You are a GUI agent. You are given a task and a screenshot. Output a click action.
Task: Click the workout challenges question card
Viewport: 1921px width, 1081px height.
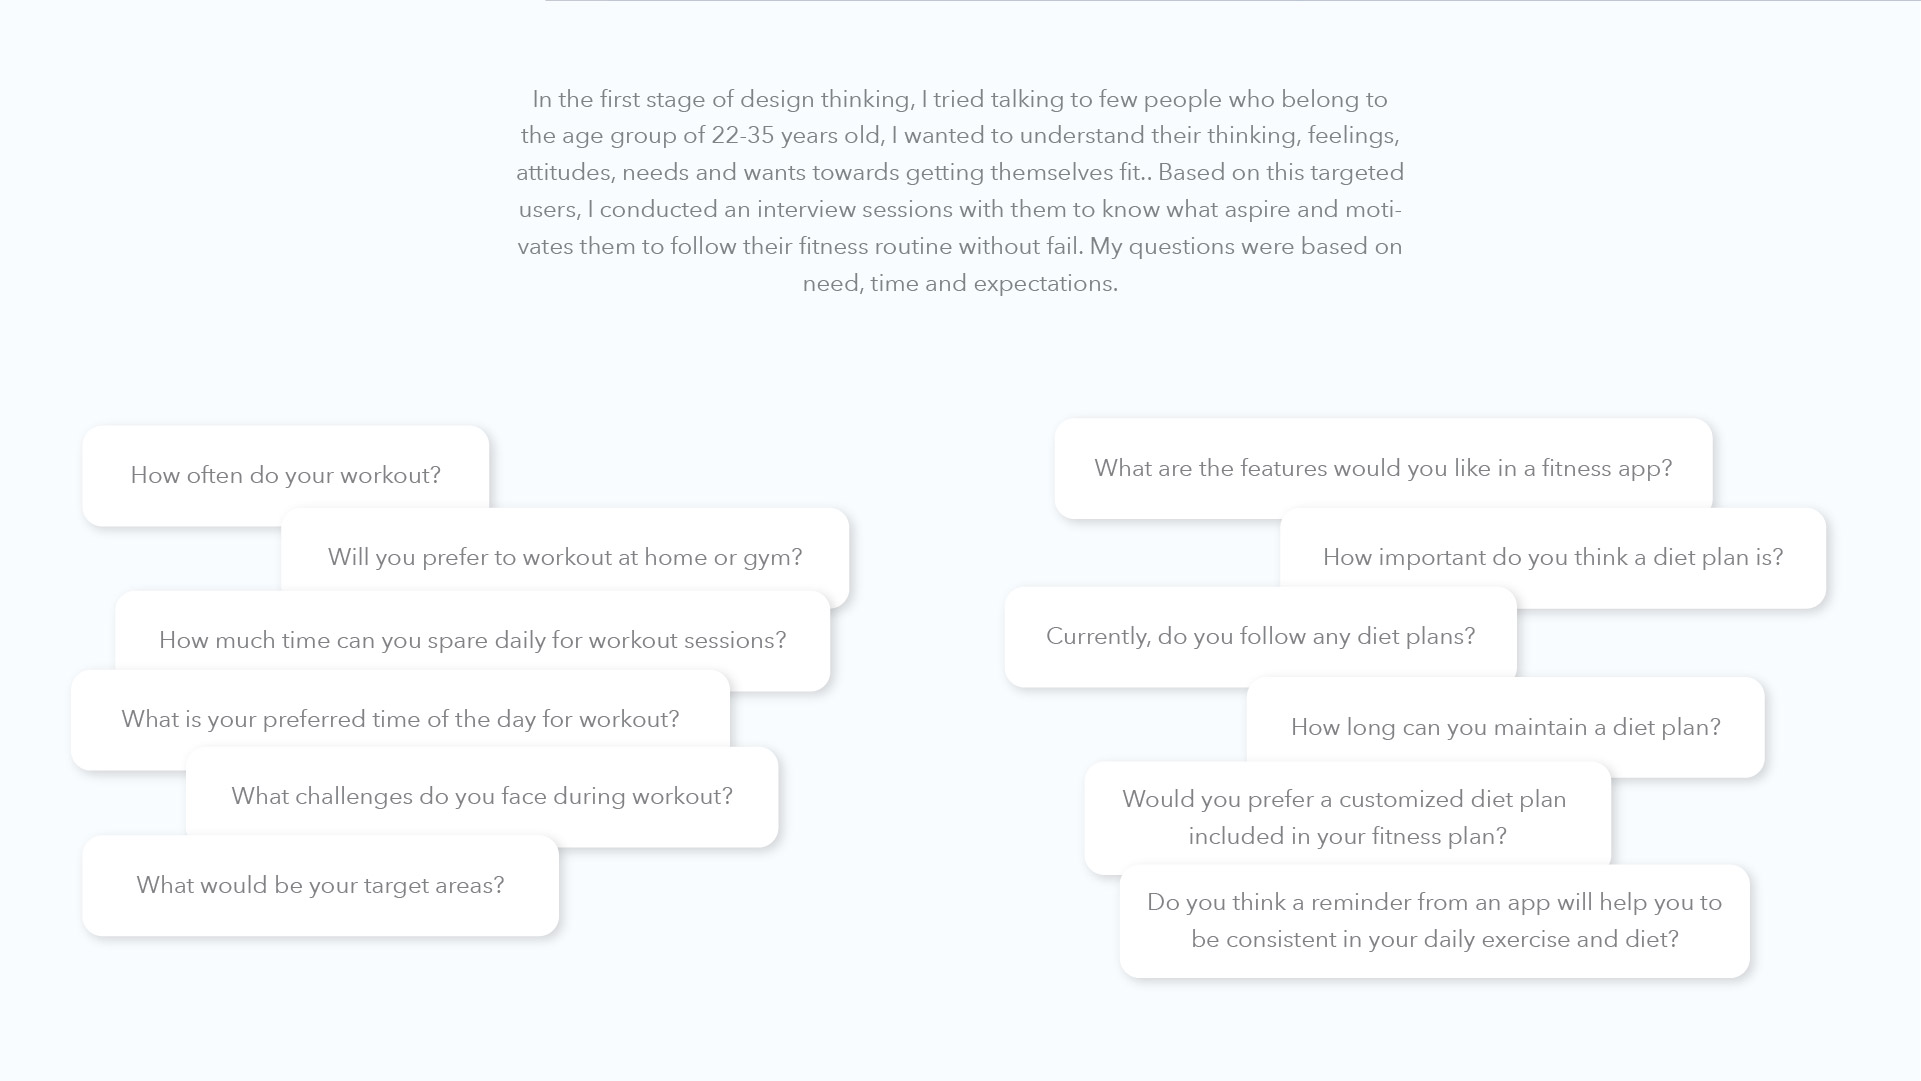click(x=482, y=796)
